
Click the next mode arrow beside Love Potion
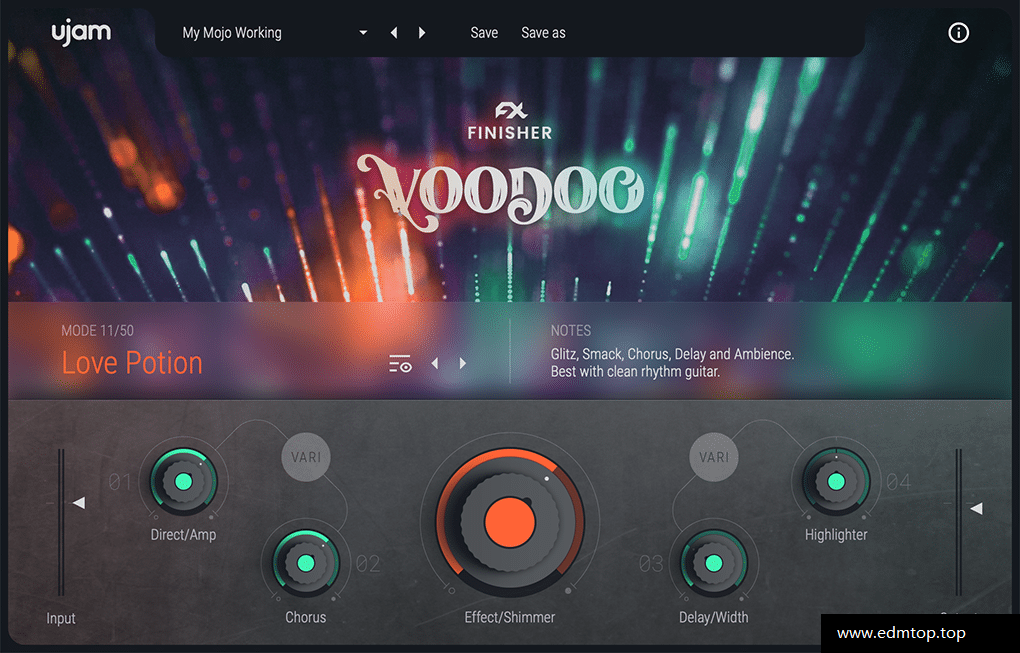coord(462,363)
